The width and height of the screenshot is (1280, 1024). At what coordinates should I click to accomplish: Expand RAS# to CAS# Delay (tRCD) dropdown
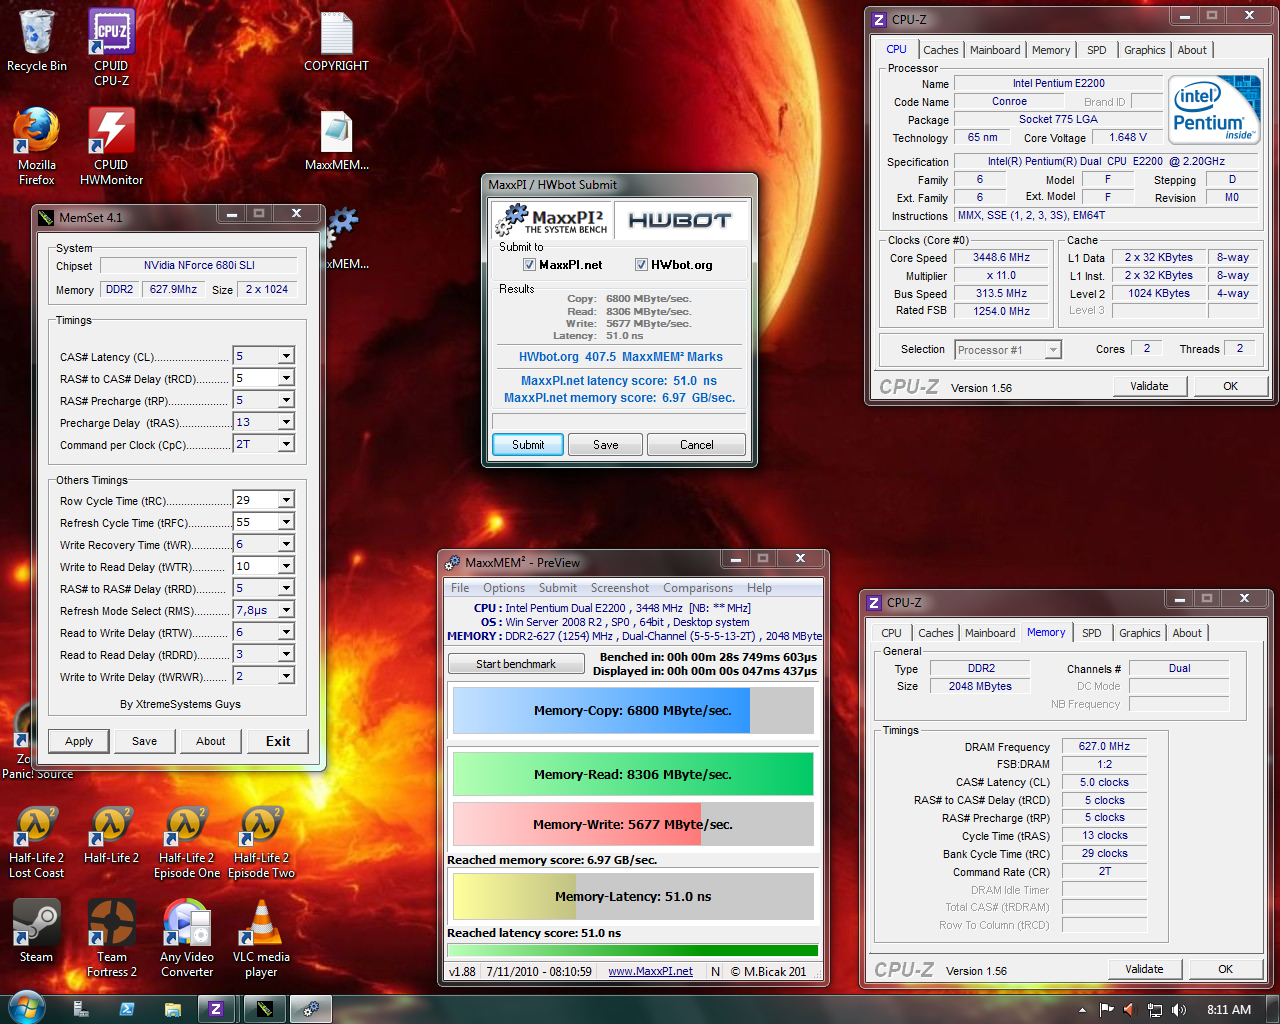pyautogui.click(x=286, y=378)
